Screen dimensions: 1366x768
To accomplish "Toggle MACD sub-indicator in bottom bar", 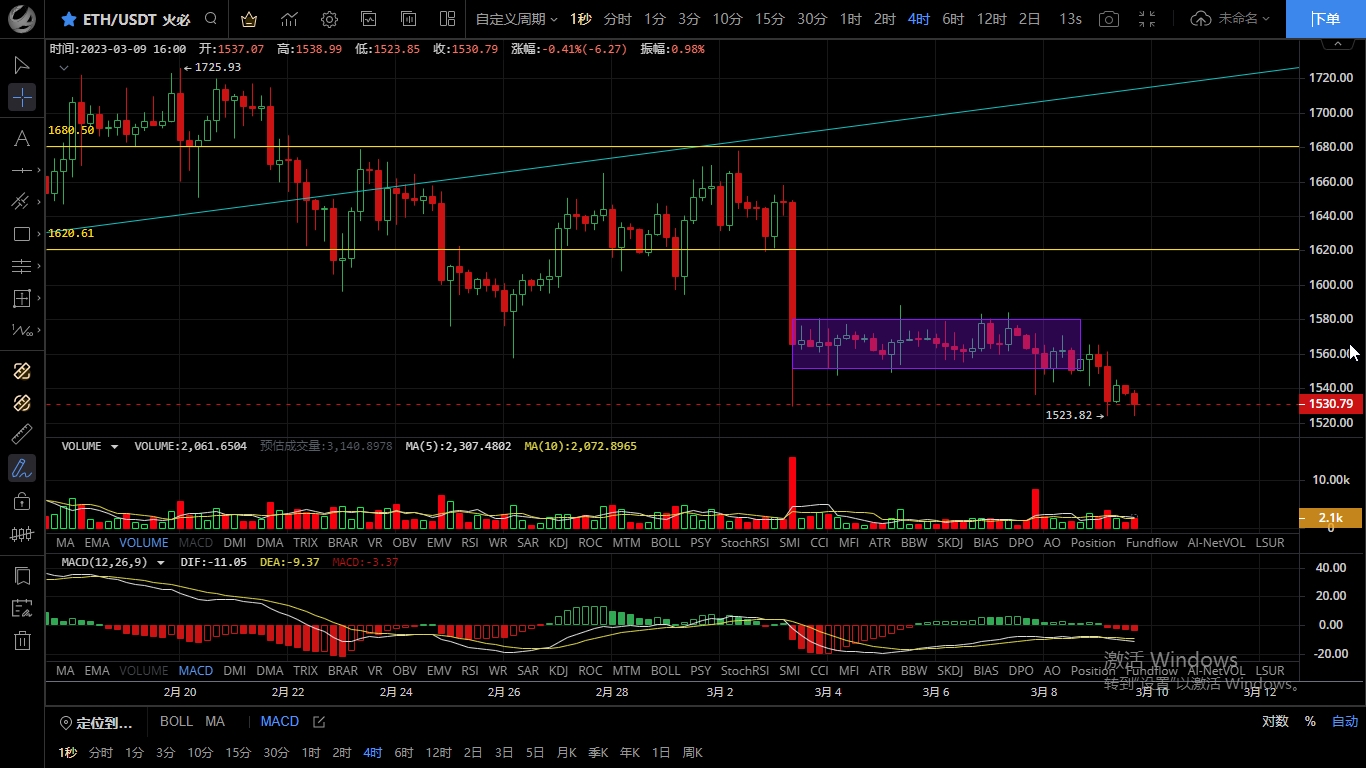I will tap(280, 721).
